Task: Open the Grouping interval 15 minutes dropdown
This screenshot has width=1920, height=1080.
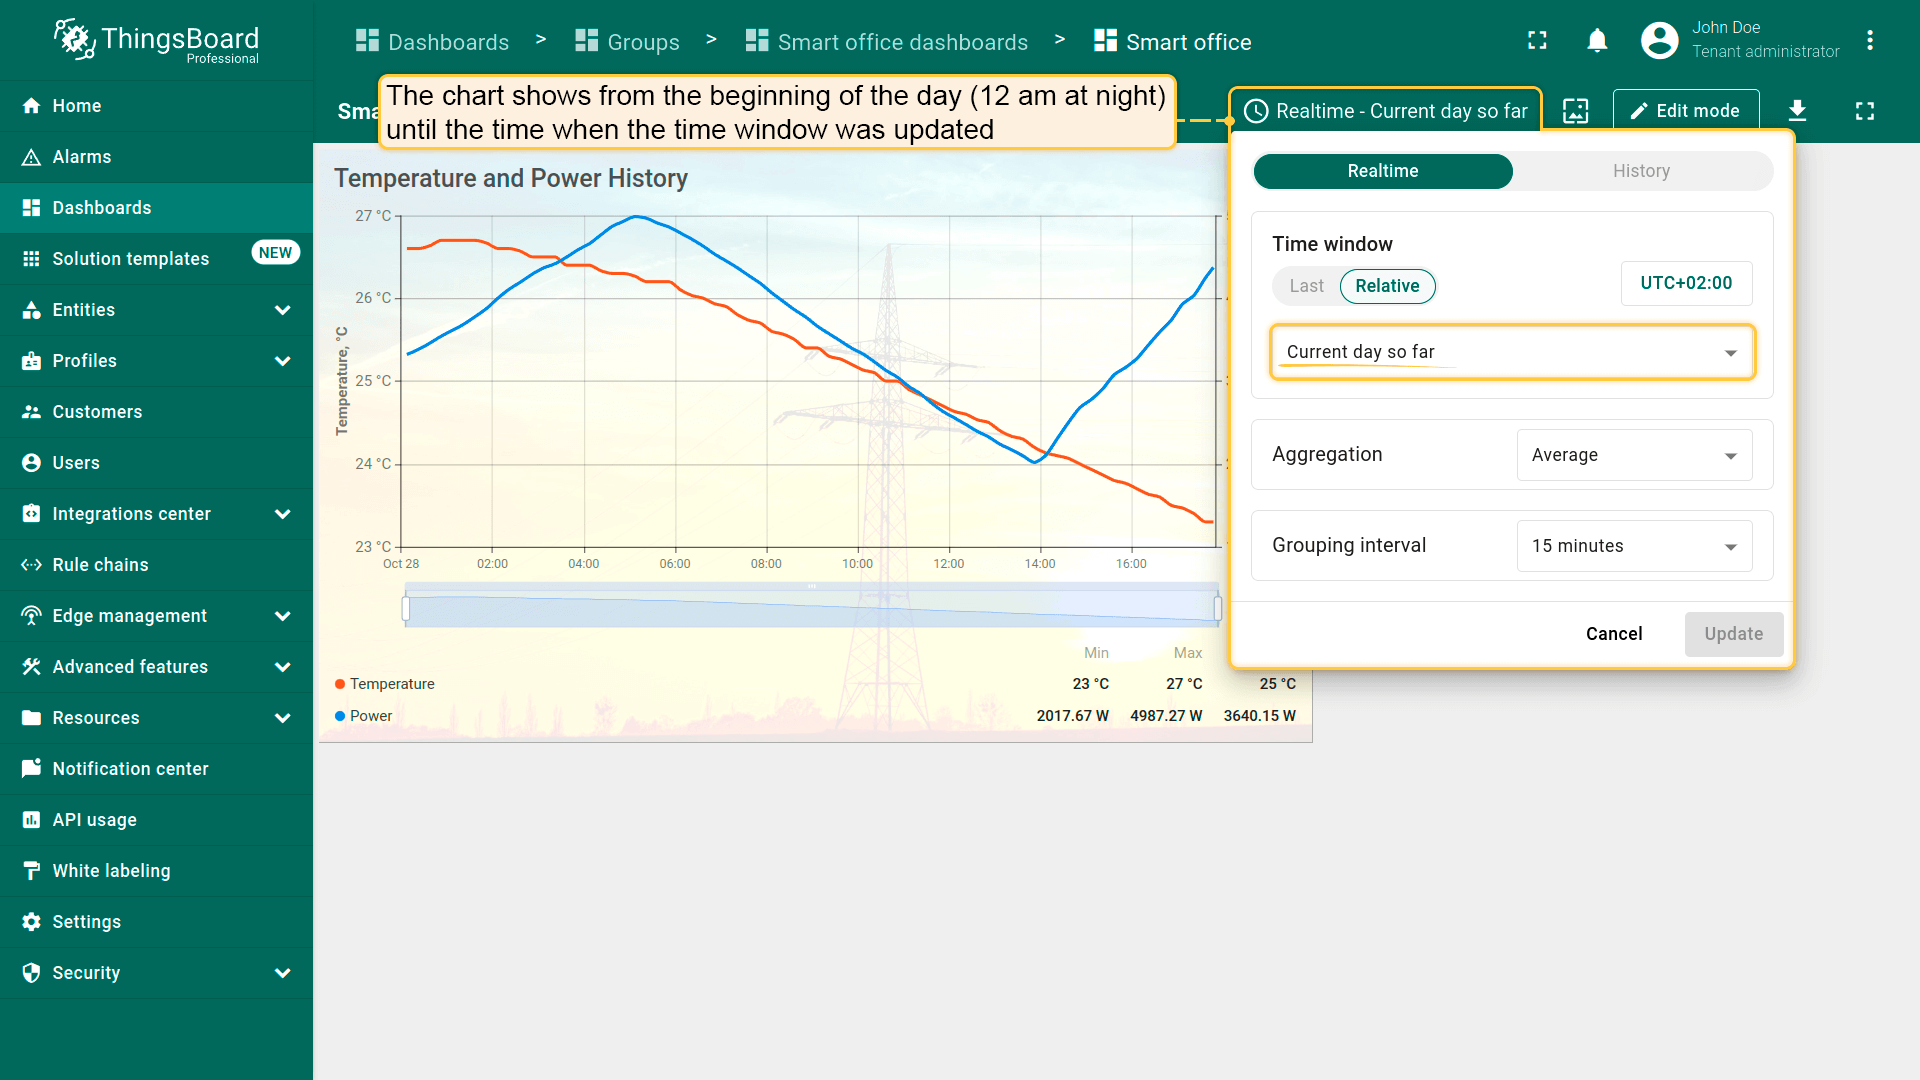Action: click(x=1633, y=546)
